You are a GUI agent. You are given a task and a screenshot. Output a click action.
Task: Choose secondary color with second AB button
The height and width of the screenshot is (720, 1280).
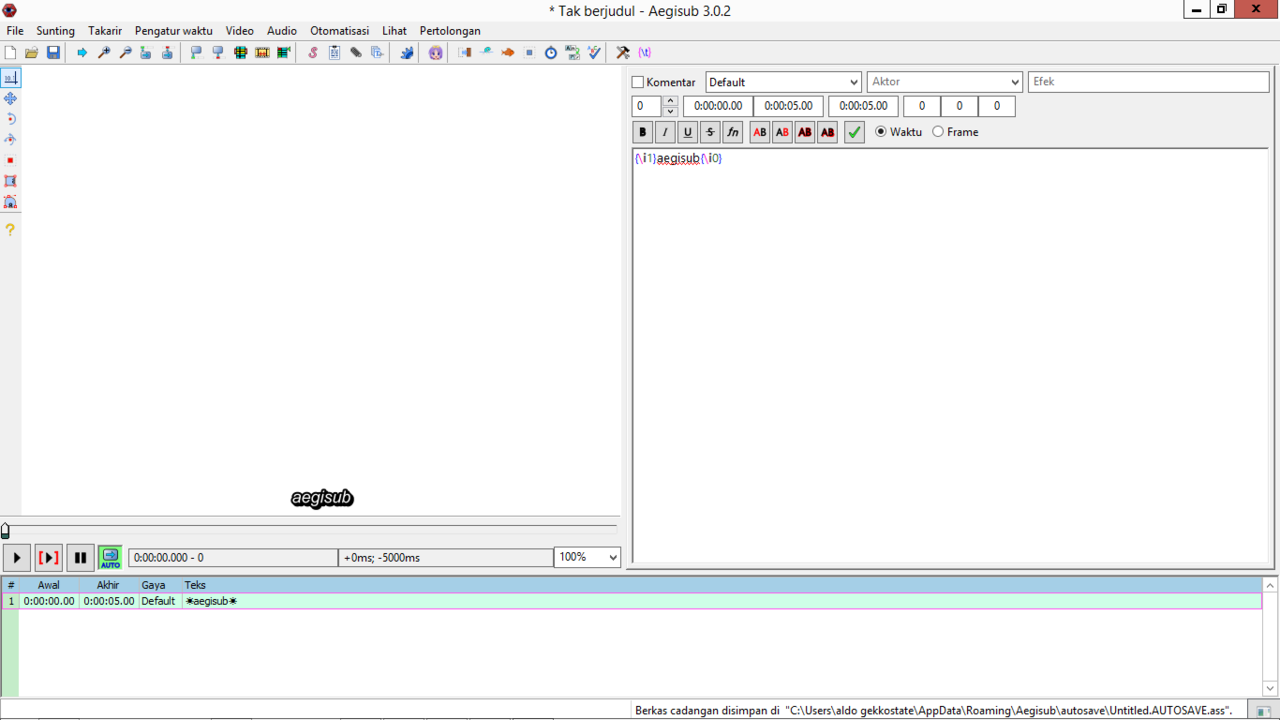(782, 132)
